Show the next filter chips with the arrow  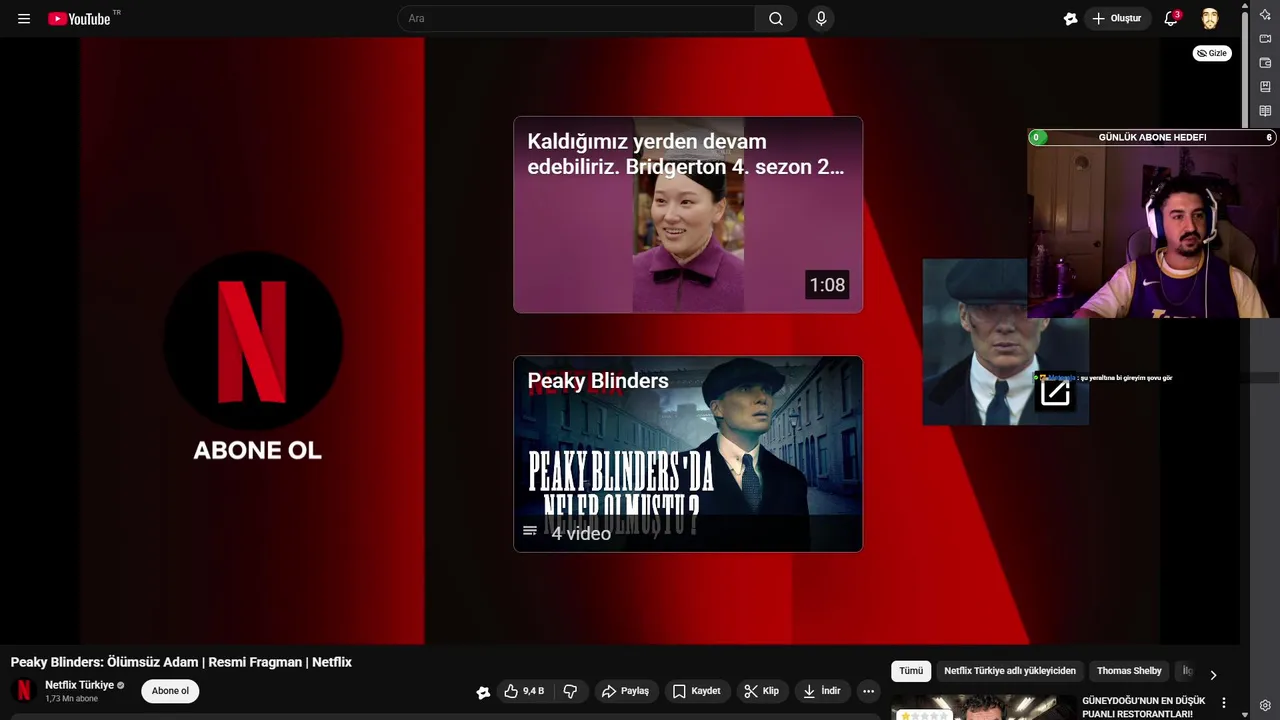click(x=1213, y=675)
